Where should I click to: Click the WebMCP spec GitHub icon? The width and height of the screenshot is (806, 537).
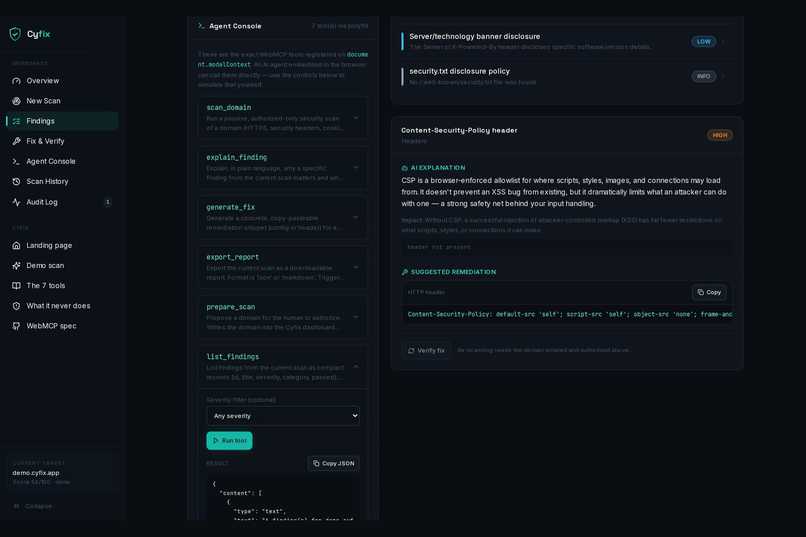click(16, 326)
